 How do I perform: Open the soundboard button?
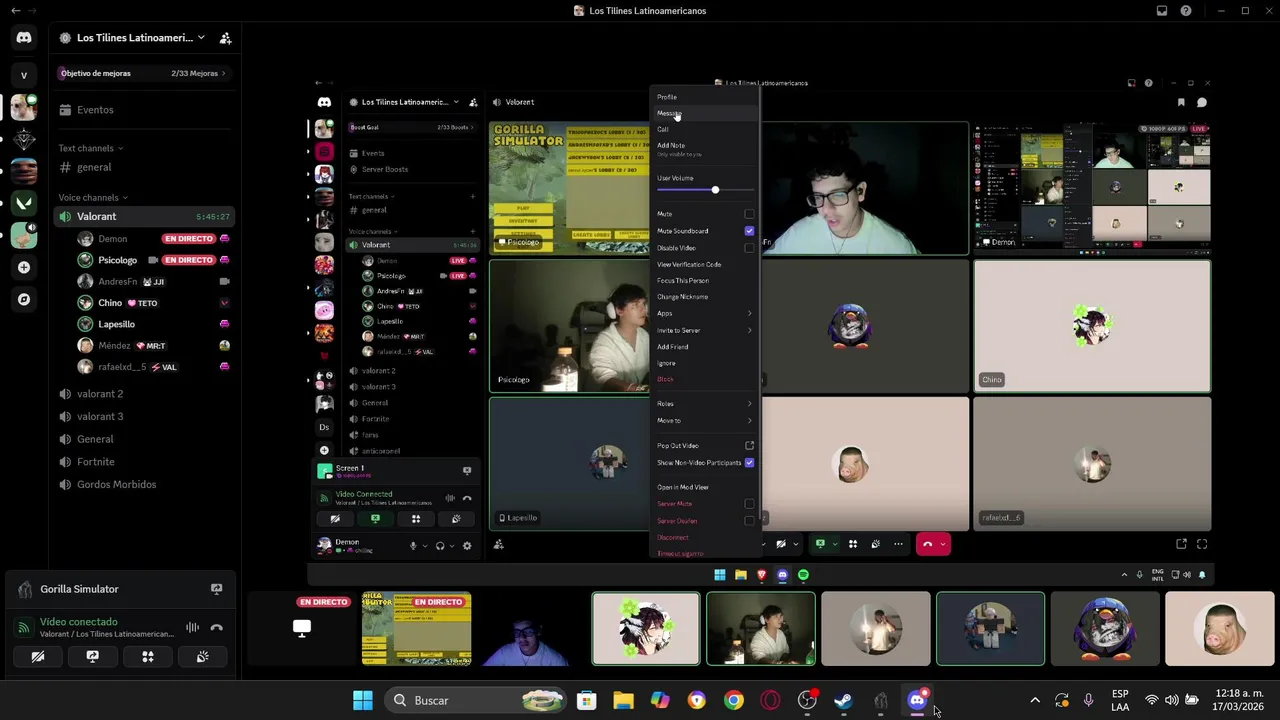click(202, 657)
